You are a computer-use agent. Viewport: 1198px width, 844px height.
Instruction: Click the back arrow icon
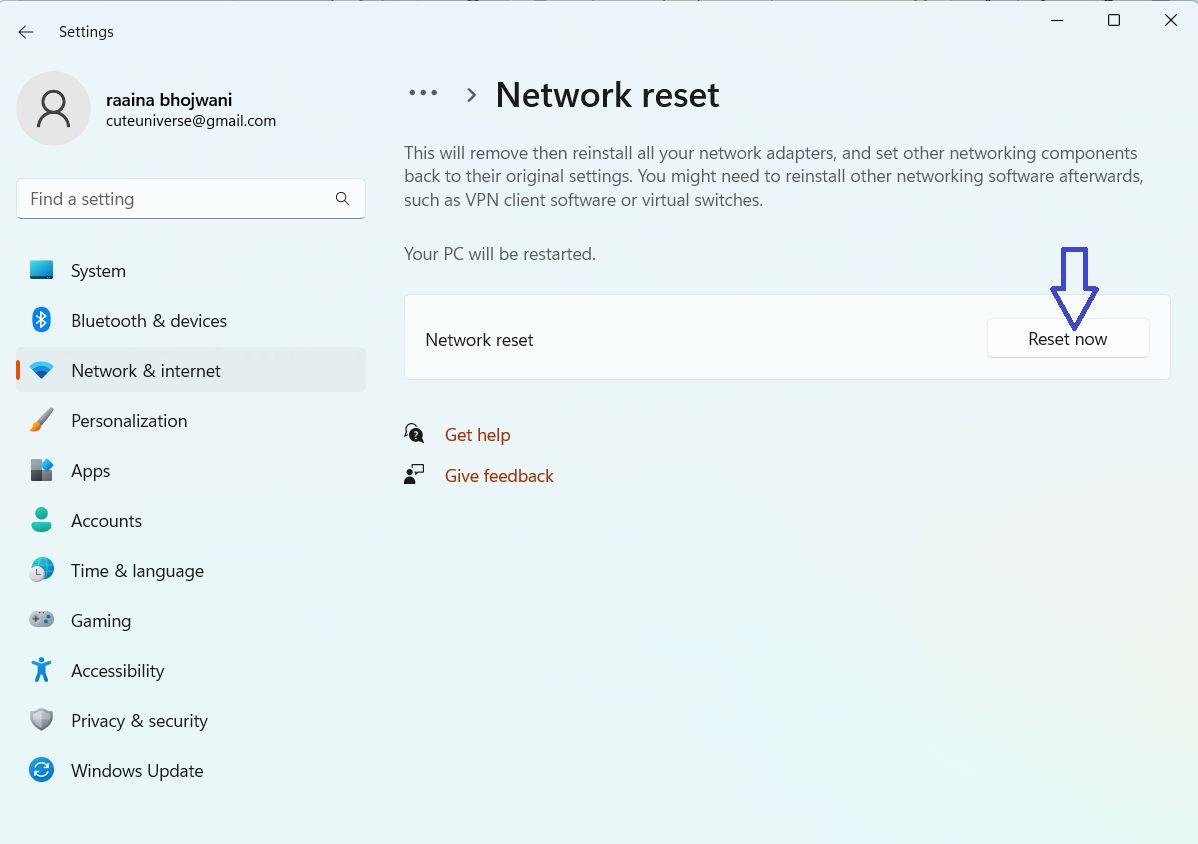click(26, 32)
